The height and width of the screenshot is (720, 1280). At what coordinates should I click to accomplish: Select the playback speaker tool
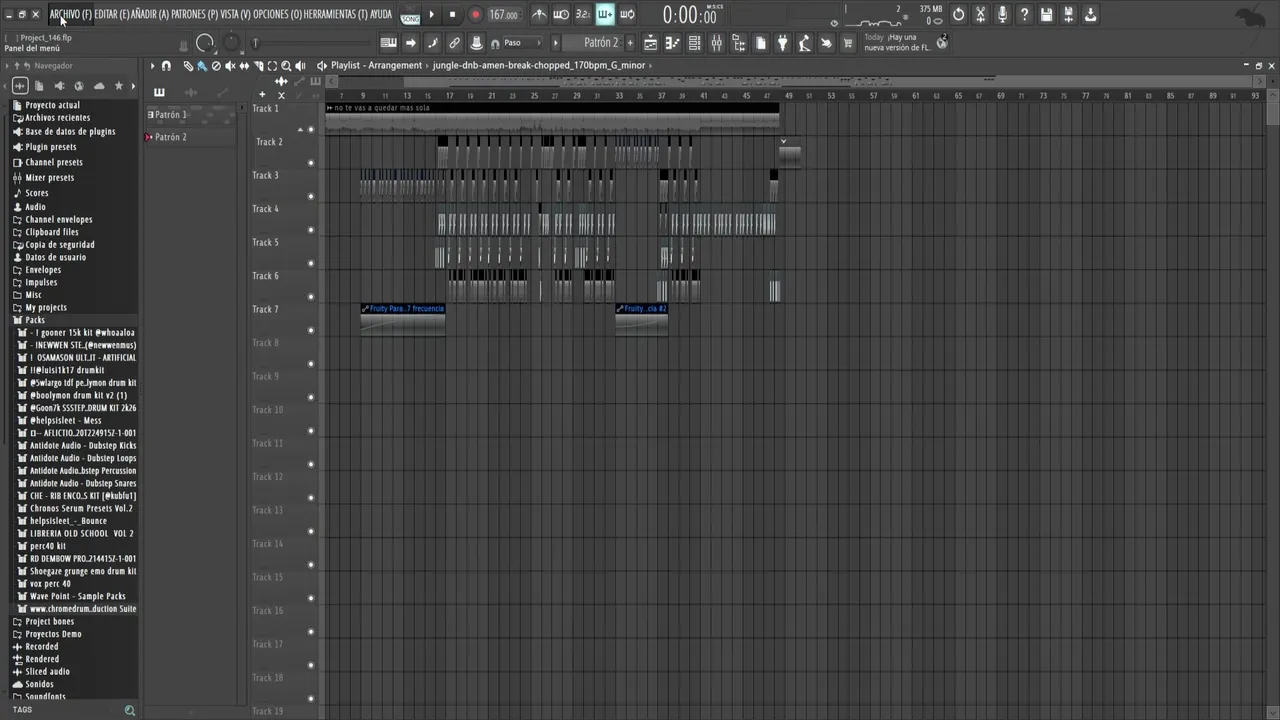click(300, 66)
